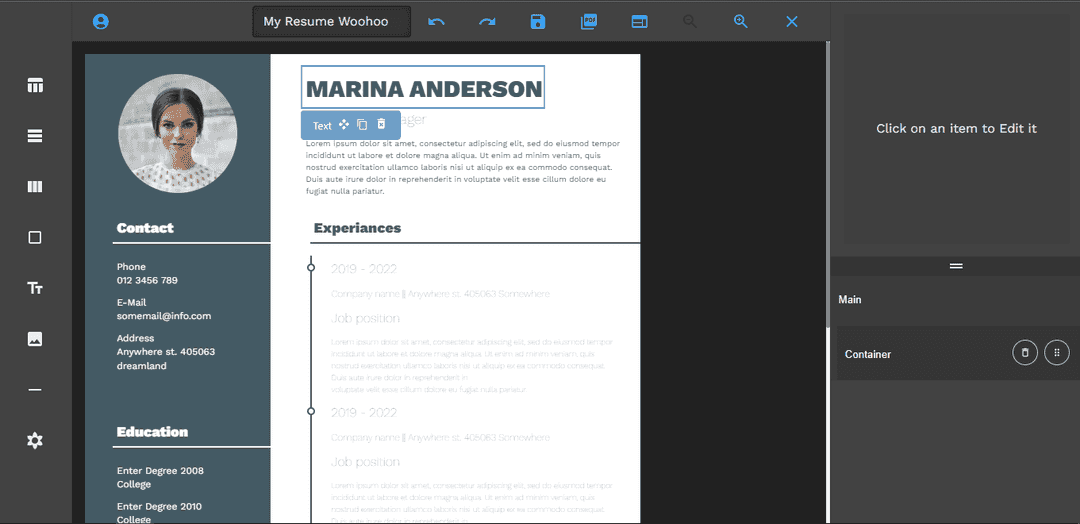Click the panel splitter handle
1080x524 pixels.
pos(956,266)
